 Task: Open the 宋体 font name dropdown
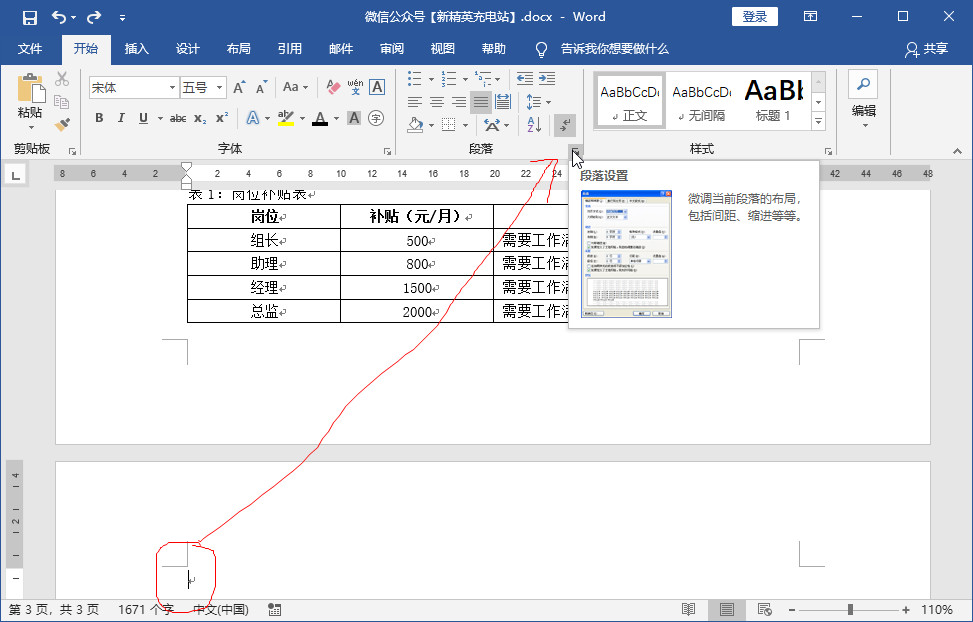click(172, 88)
